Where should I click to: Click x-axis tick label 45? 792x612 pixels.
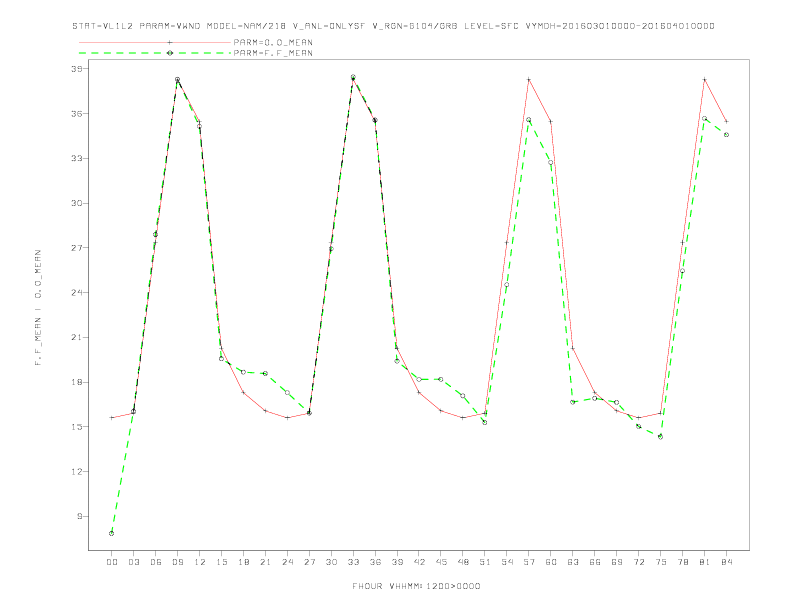coord(441,562)
